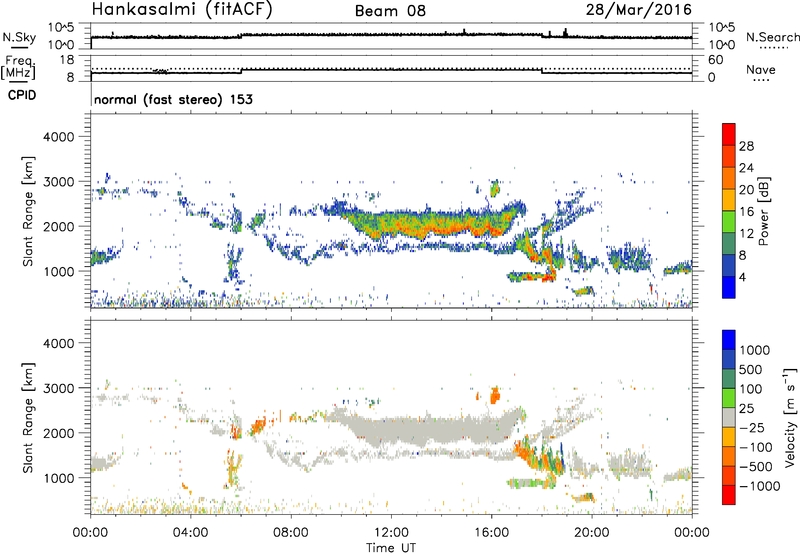Click the '3000' tick on power panel
The height and width of the screenshot is (554, 800).
pyautogui.click(x=59, y=182)
